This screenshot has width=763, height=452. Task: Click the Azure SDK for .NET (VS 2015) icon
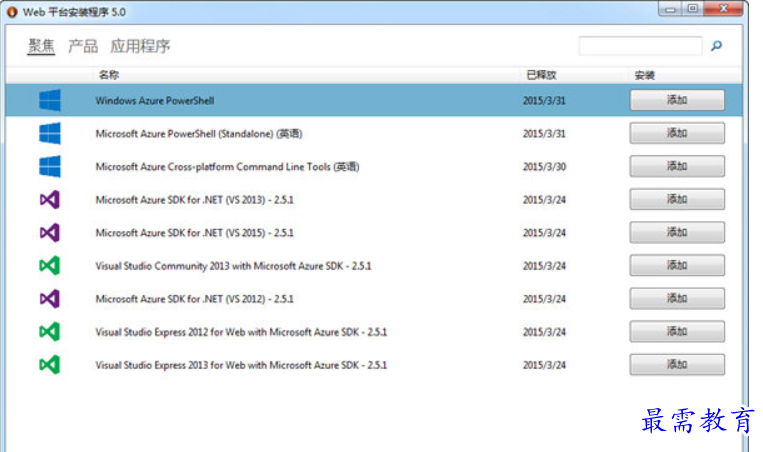tap(50, 233)
